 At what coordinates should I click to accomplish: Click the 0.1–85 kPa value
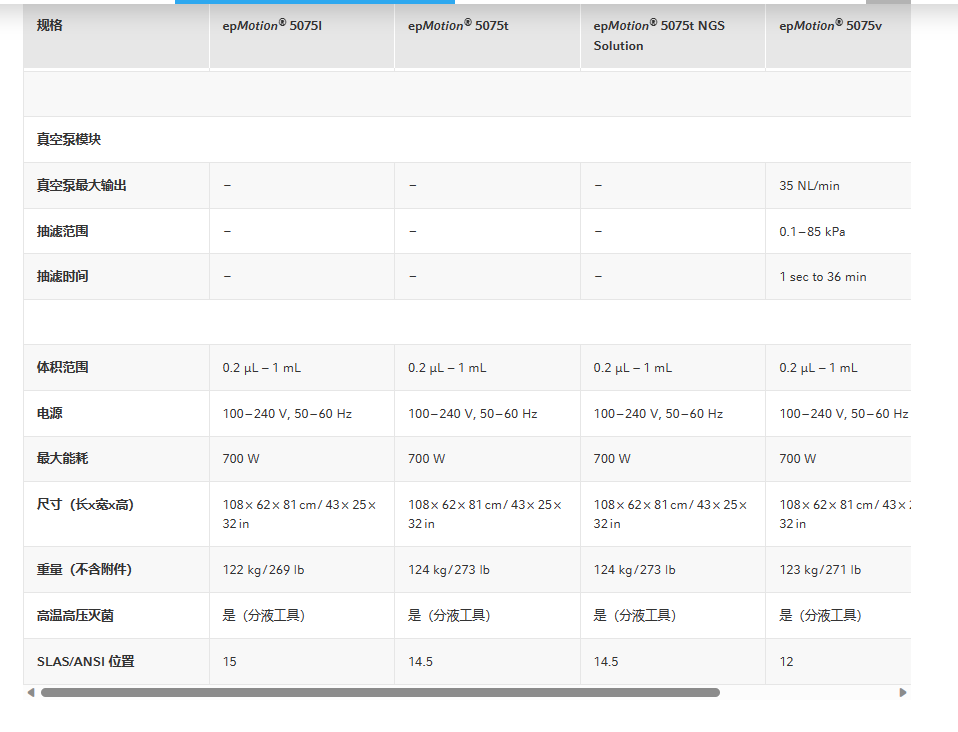pyautogui.click(x=812, y=232)
